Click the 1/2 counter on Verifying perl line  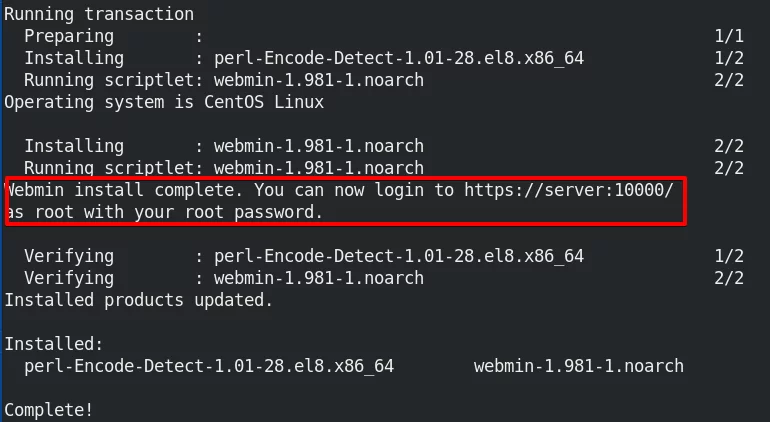pos(729,256)
